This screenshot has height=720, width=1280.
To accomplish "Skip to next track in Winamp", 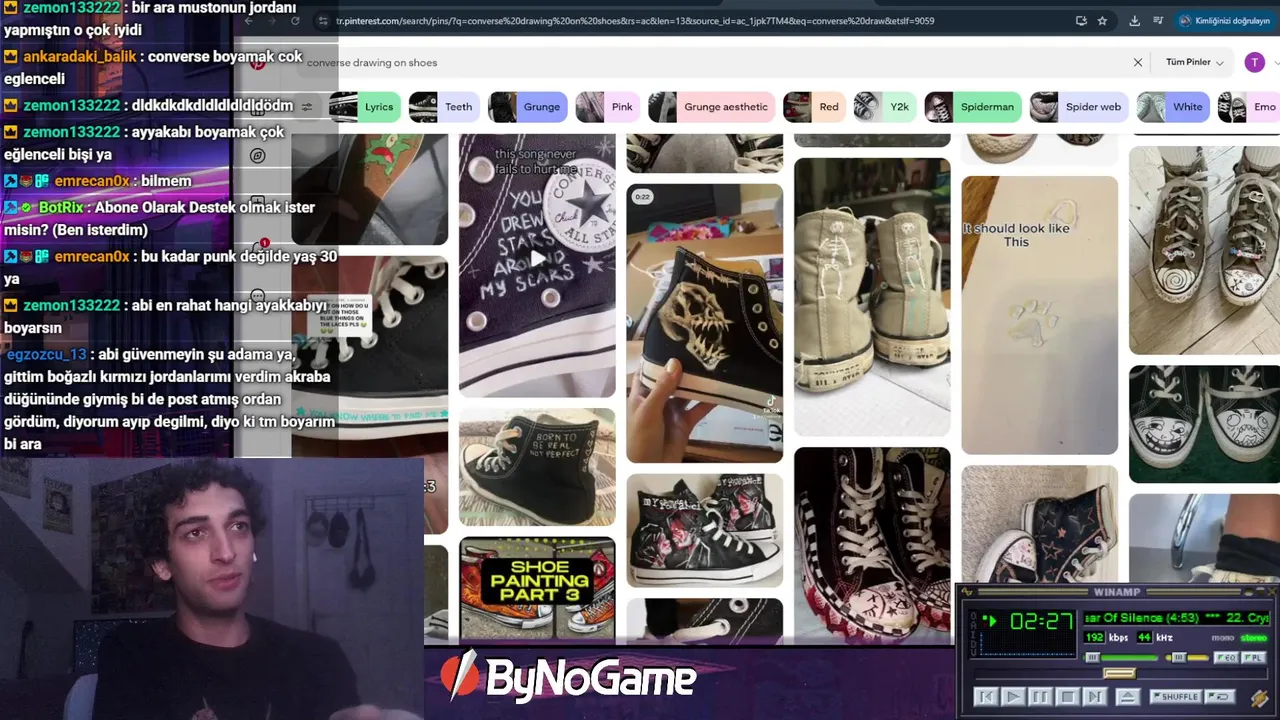I will [1094, 697].
